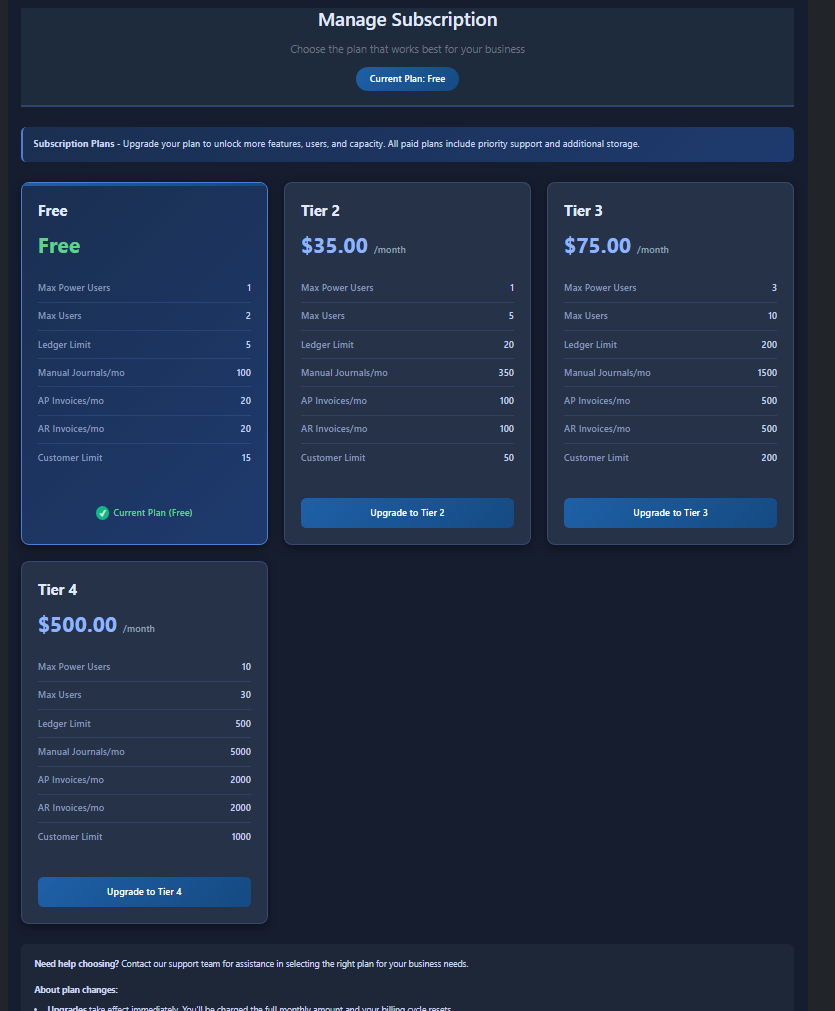The image size is (835, 1011).
Task: Click Max Power Users row in Tier 3
Action: point(671,288)
